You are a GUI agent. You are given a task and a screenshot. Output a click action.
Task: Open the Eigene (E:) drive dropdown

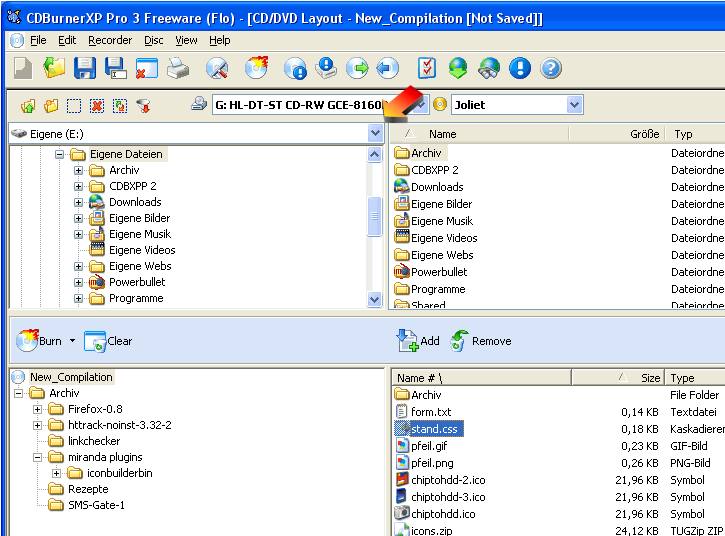(x=375, y=134)
